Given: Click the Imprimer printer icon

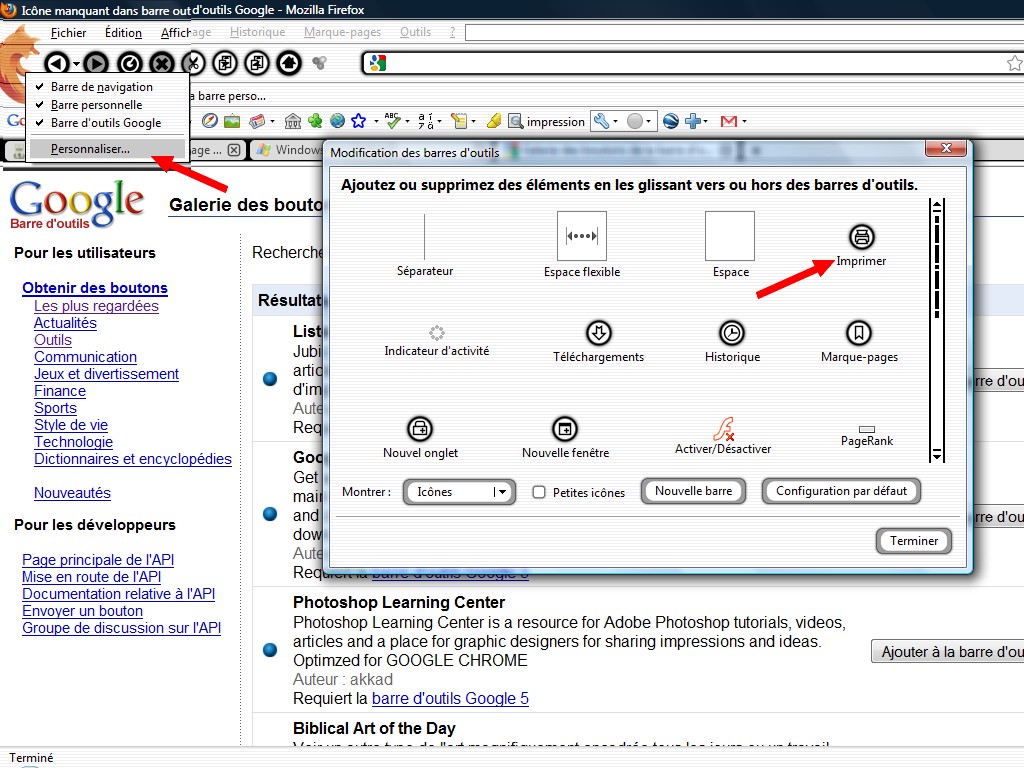Looking at the screenshot, I should pos(861,237).
